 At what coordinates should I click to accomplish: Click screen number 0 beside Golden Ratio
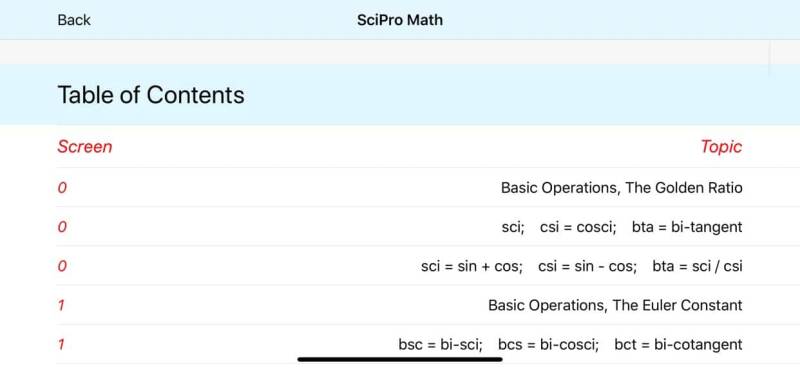[x=62, y=188]
